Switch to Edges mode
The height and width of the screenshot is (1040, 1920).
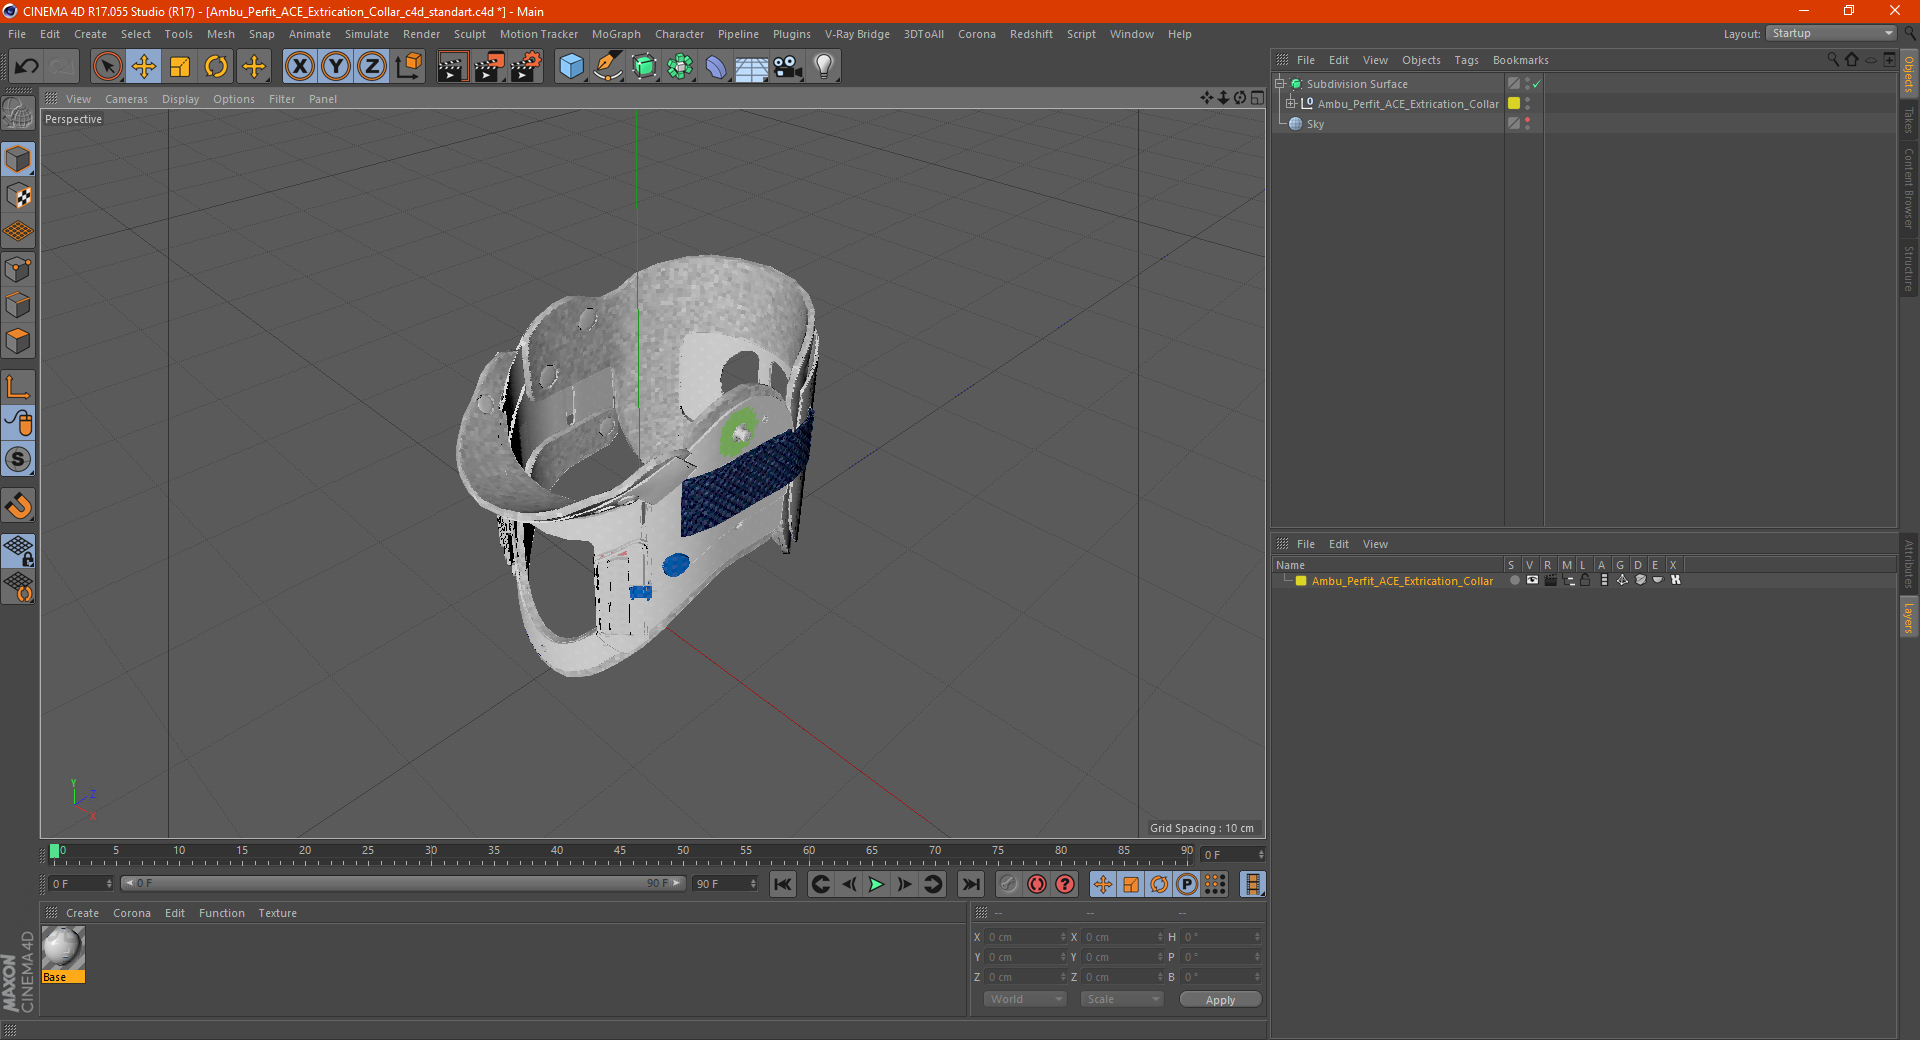coord(19,305)
